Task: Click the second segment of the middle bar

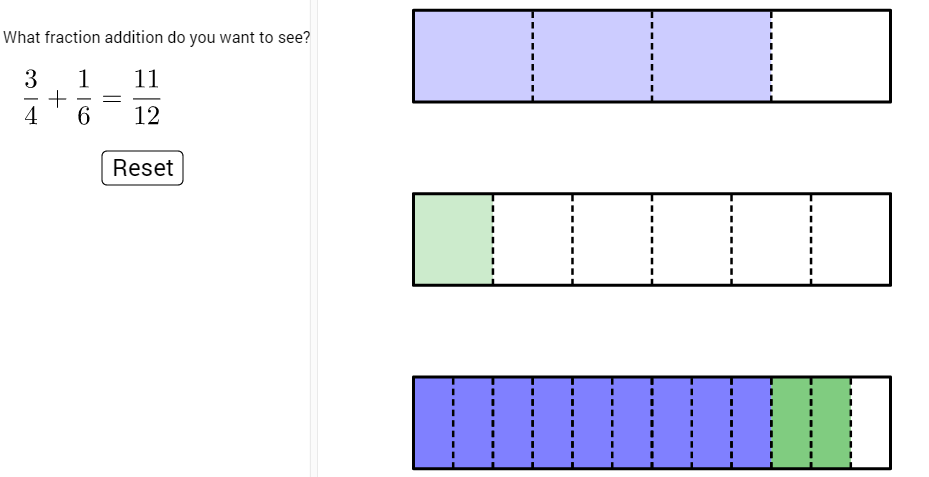Action: pyautogui.click(x=532, y=239)
